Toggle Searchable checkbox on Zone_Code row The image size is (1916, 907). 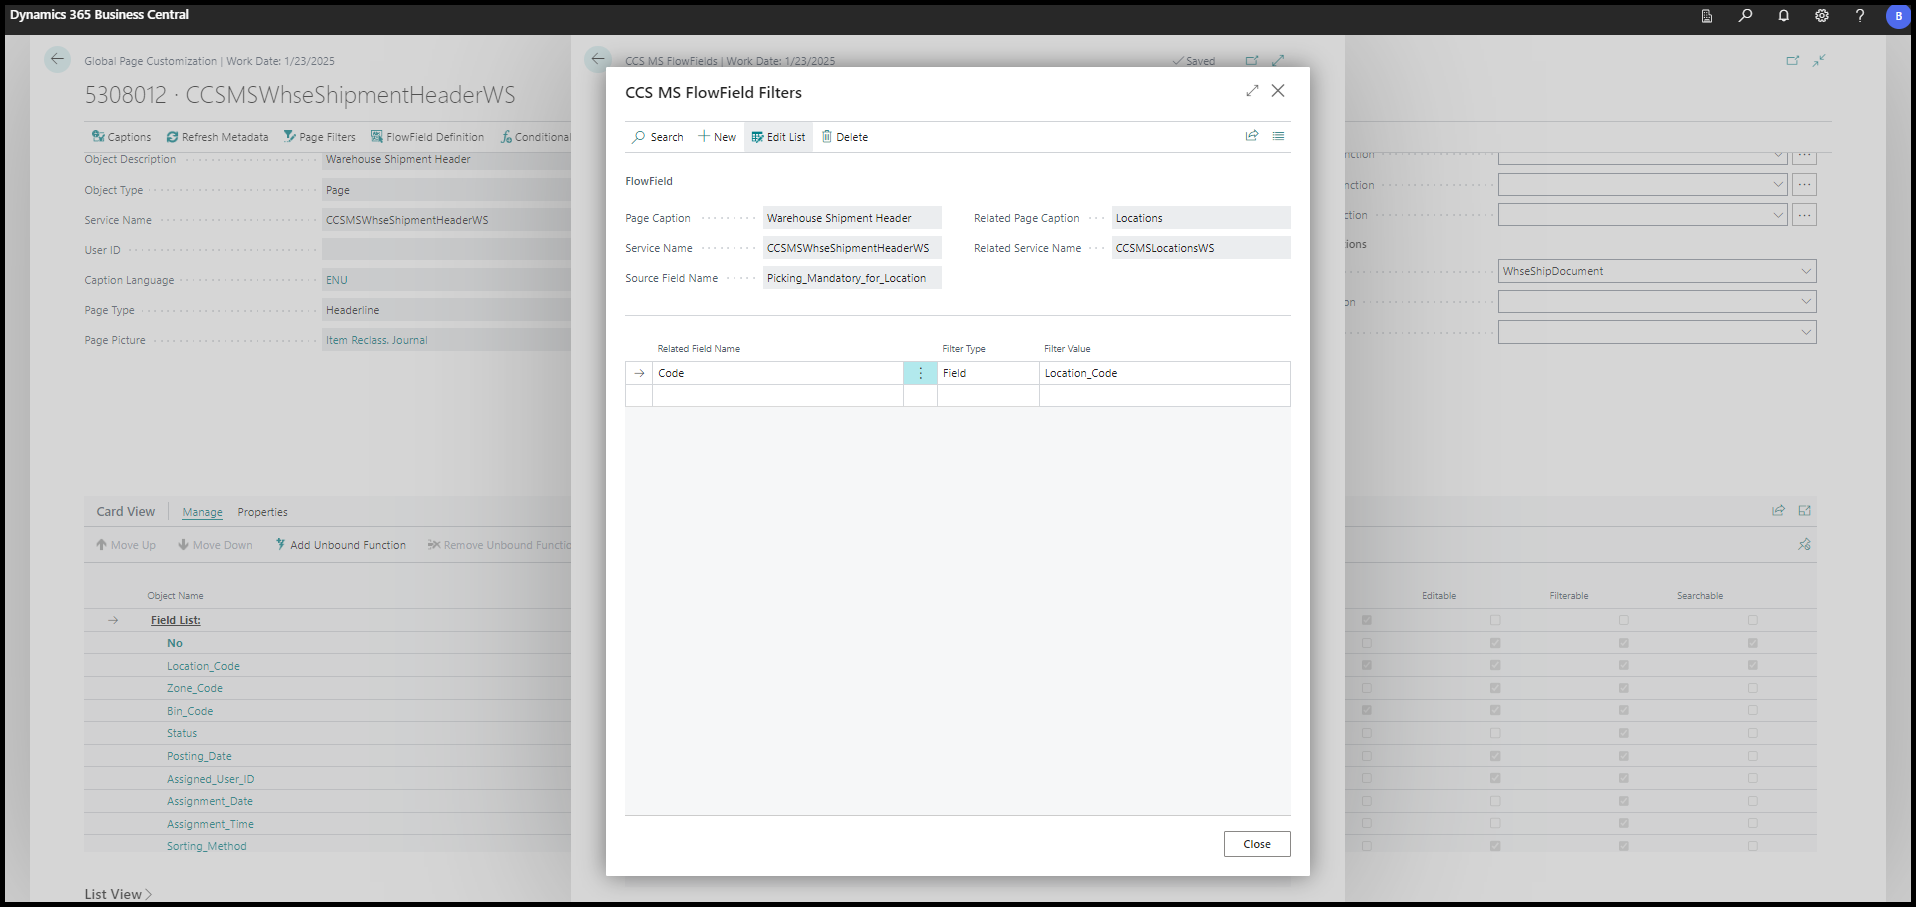(1751, 688)
